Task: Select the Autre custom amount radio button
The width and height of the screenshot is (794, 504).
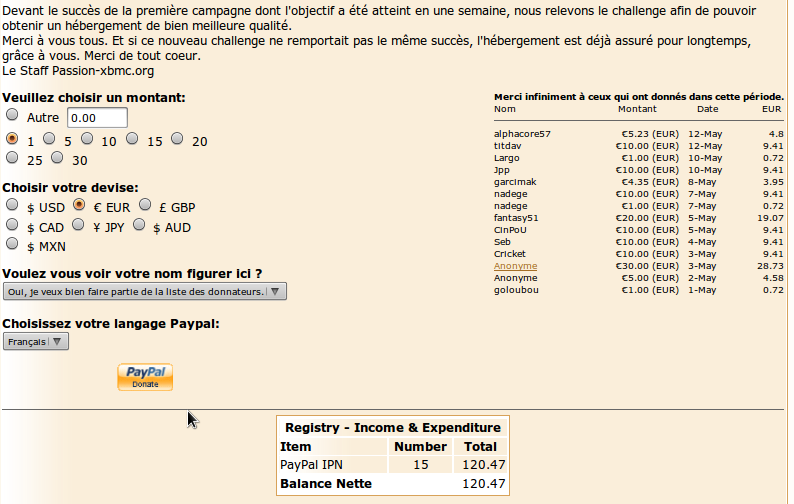Action: coord(13,116)
